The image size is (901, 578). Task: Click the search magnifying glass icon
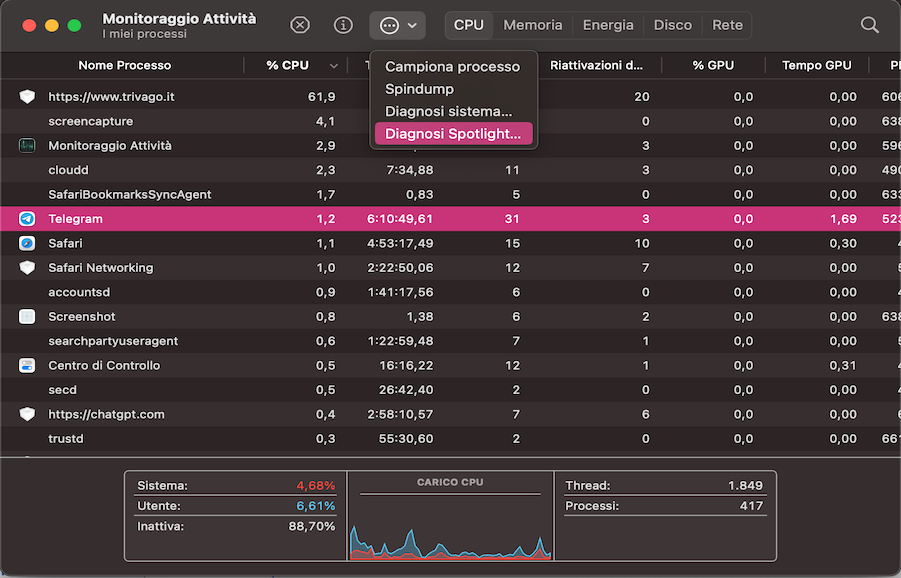[x=870, y=25]
